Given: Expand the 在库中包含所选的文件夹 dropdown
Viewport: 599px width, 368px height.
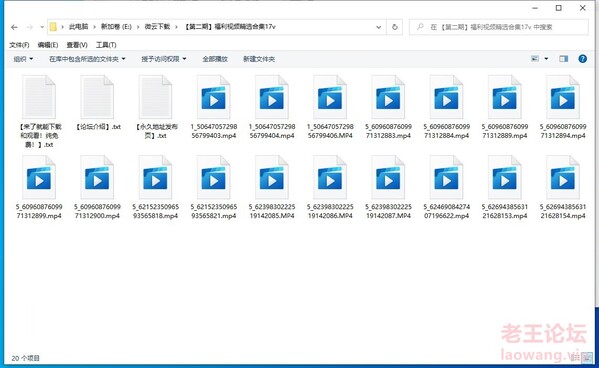Looking at the screenshot, I should [x=87, y=59].
